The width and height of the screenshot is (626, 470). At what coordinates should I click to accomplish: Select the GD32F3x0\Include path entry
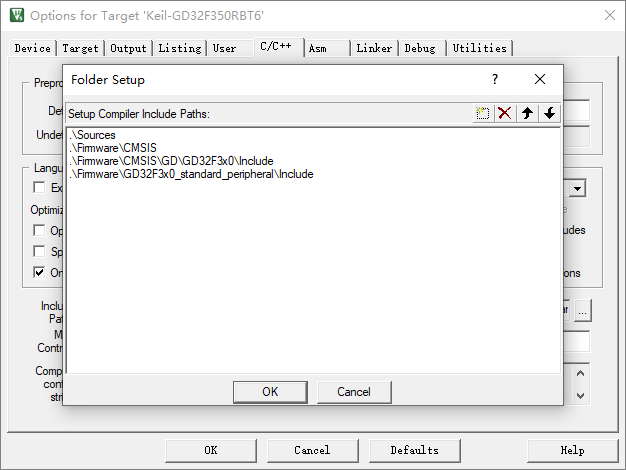click(x=172, y=161)
